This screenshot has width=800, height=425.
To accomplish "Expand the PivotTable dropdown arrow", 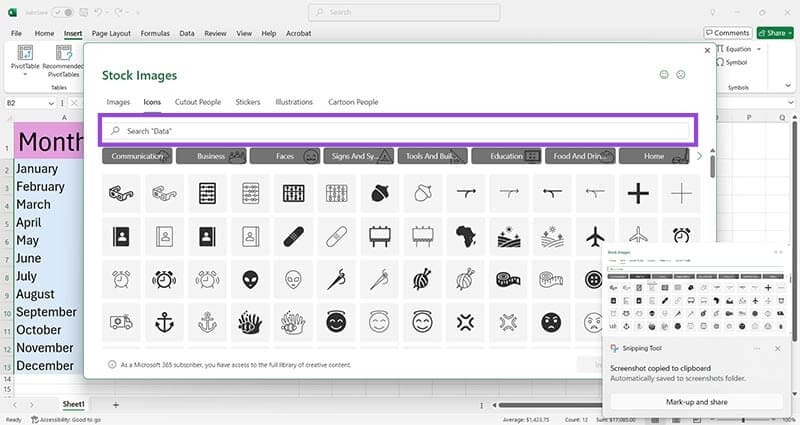I will [x=25, y=74].
